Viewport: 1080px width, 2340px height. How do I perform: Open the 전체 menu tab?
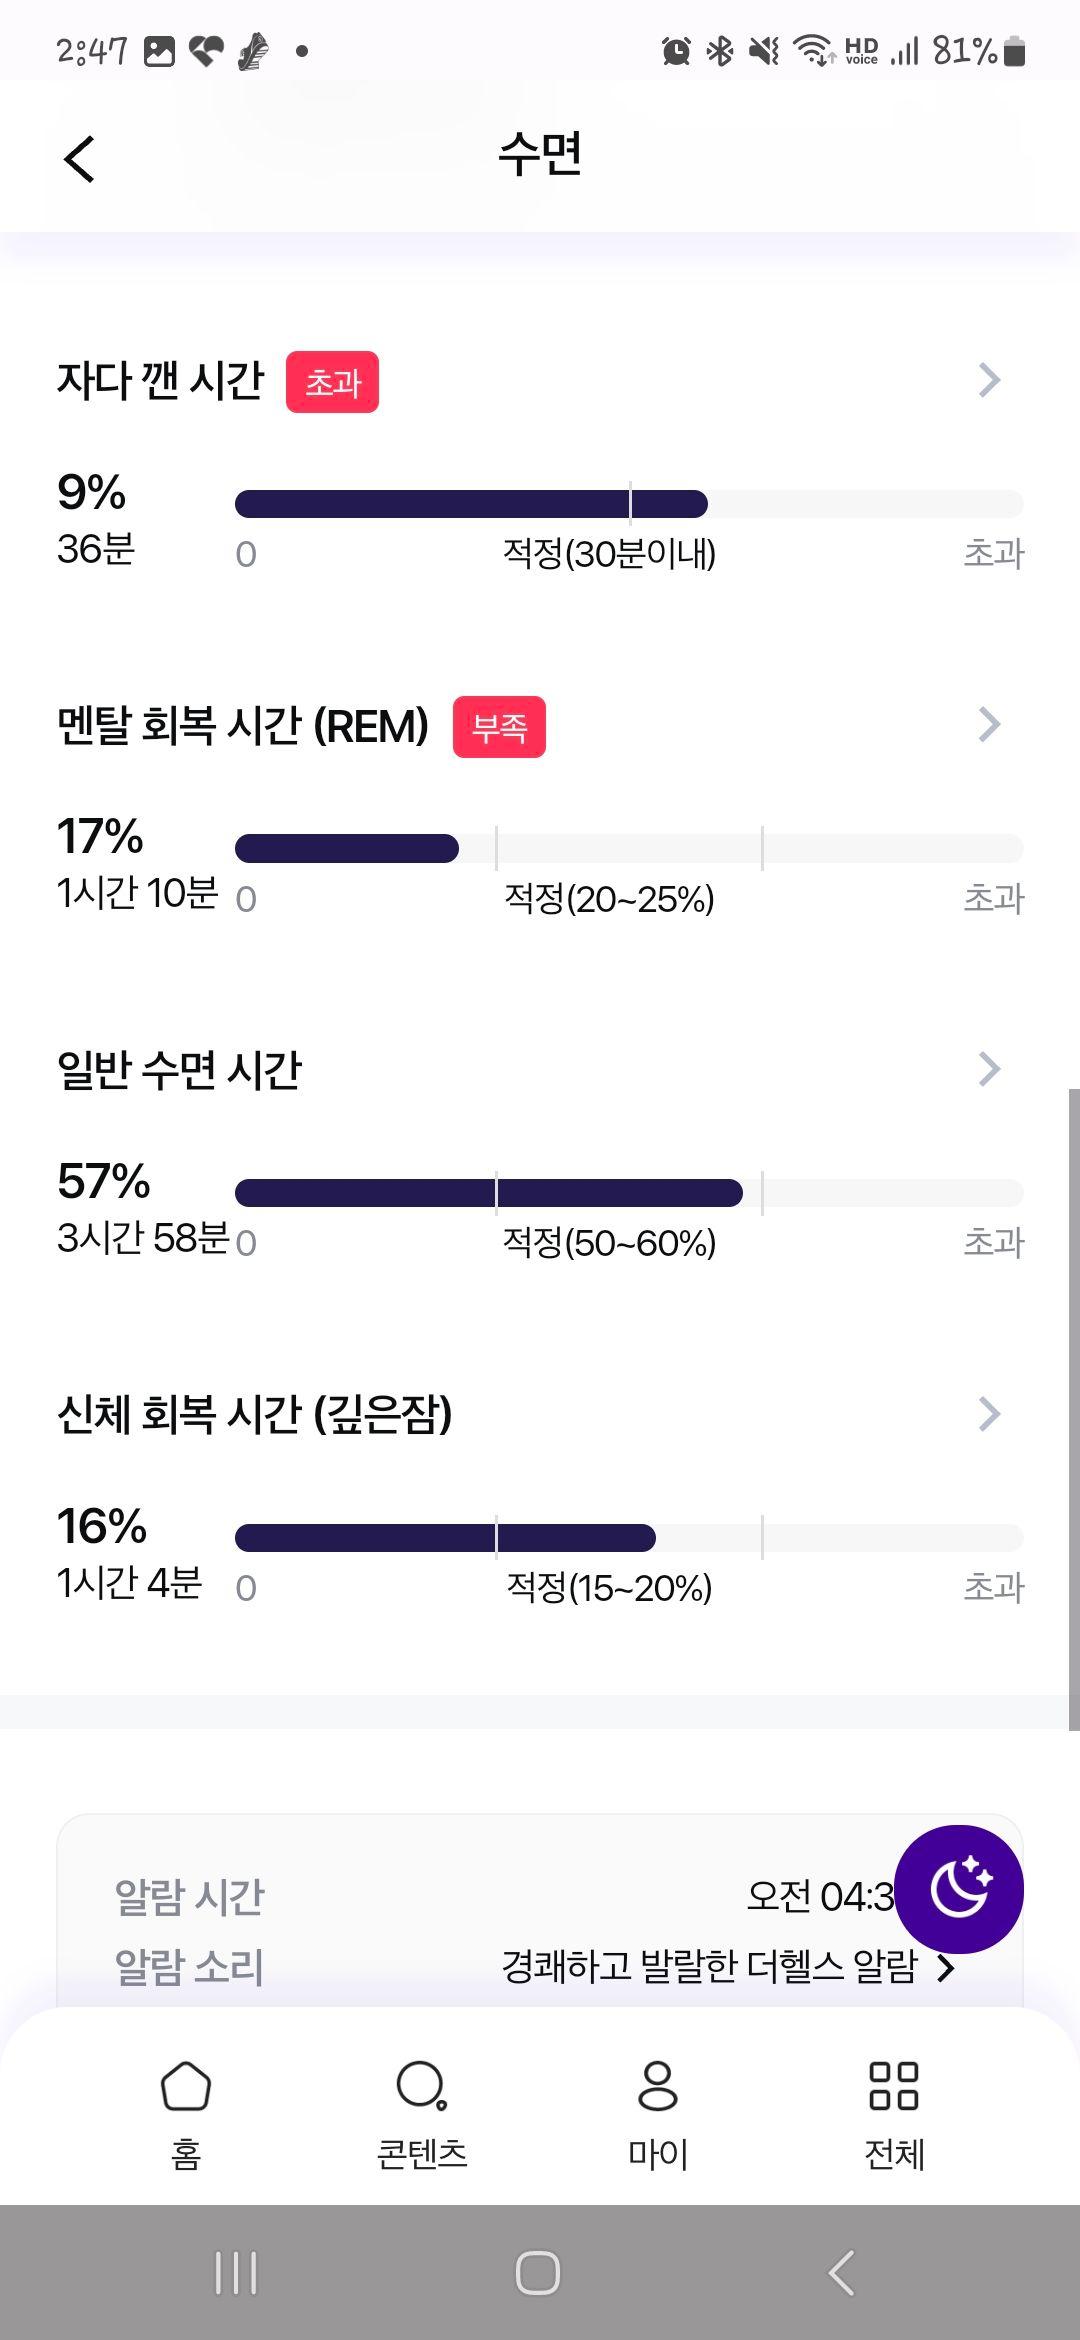pos(894,2112)
